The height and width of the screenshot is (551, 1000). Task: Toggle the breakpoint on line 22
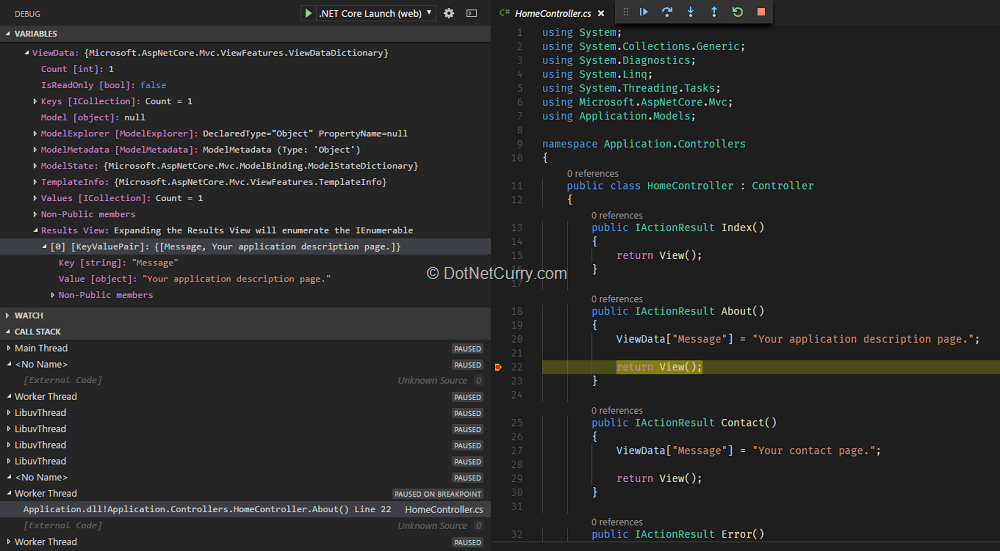498,367
